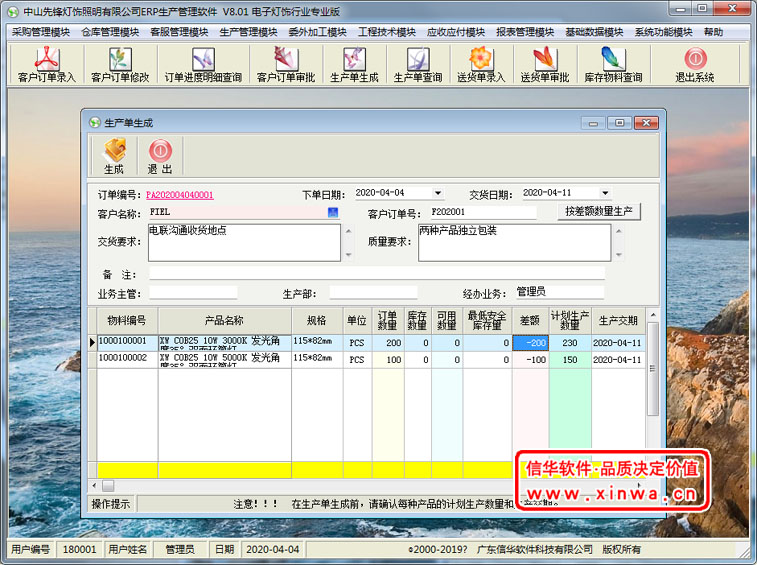This screenshot has width=757, height=565.
Task: Close the 生产单生成 dialog window
Action: (x=646, y=123)
